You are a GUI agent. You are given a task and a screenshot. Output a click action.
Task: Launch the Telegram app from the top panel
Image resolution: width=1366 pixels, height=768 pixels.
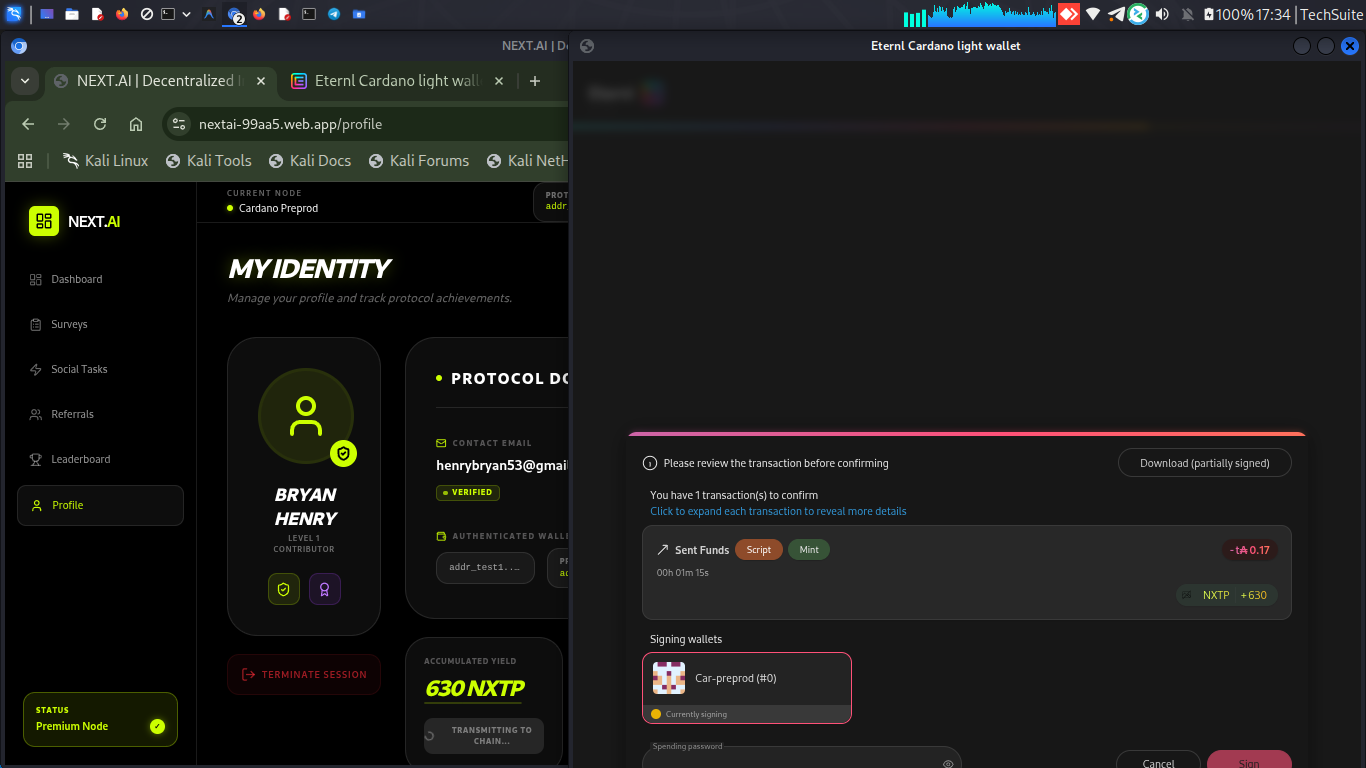coord(333,15)
